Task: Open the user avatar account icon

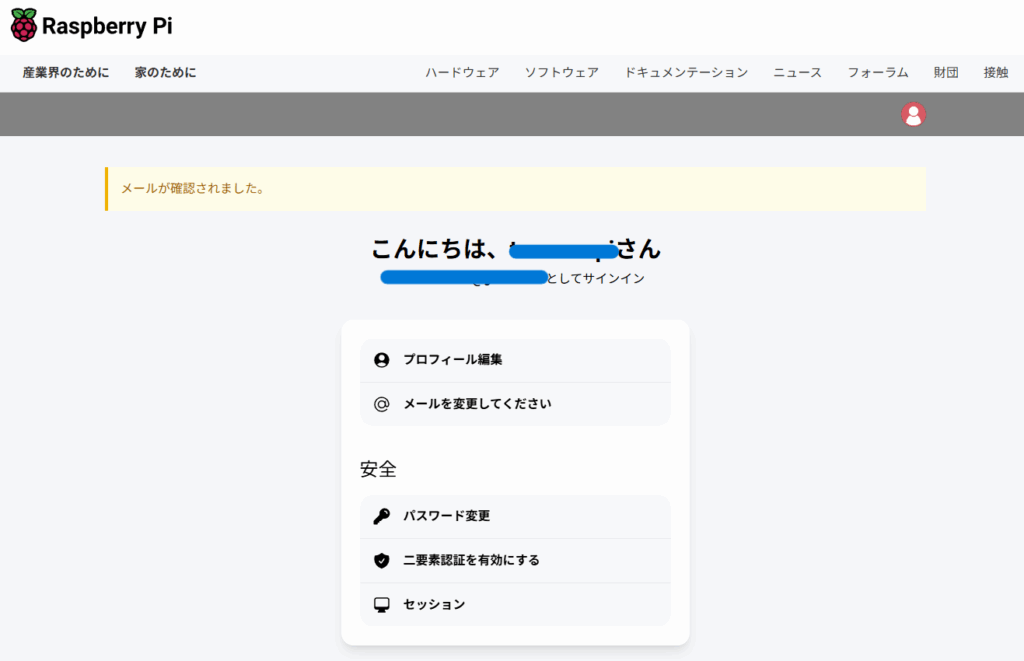Action: click(x=913, y=114)
